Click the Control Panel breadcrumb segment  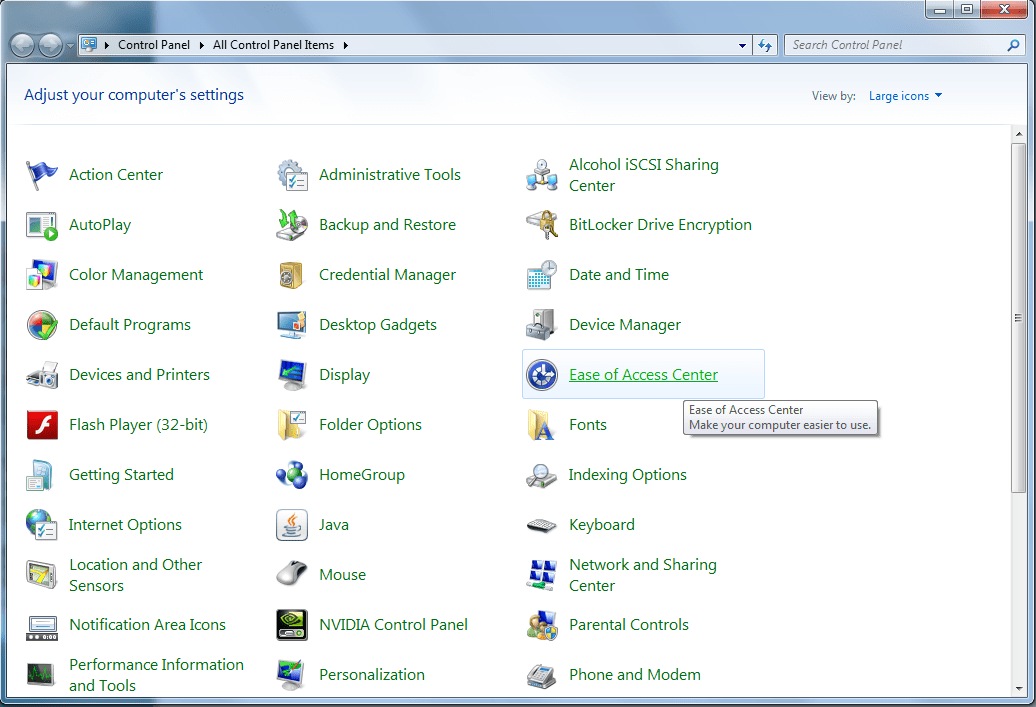(x=154, y=45)
